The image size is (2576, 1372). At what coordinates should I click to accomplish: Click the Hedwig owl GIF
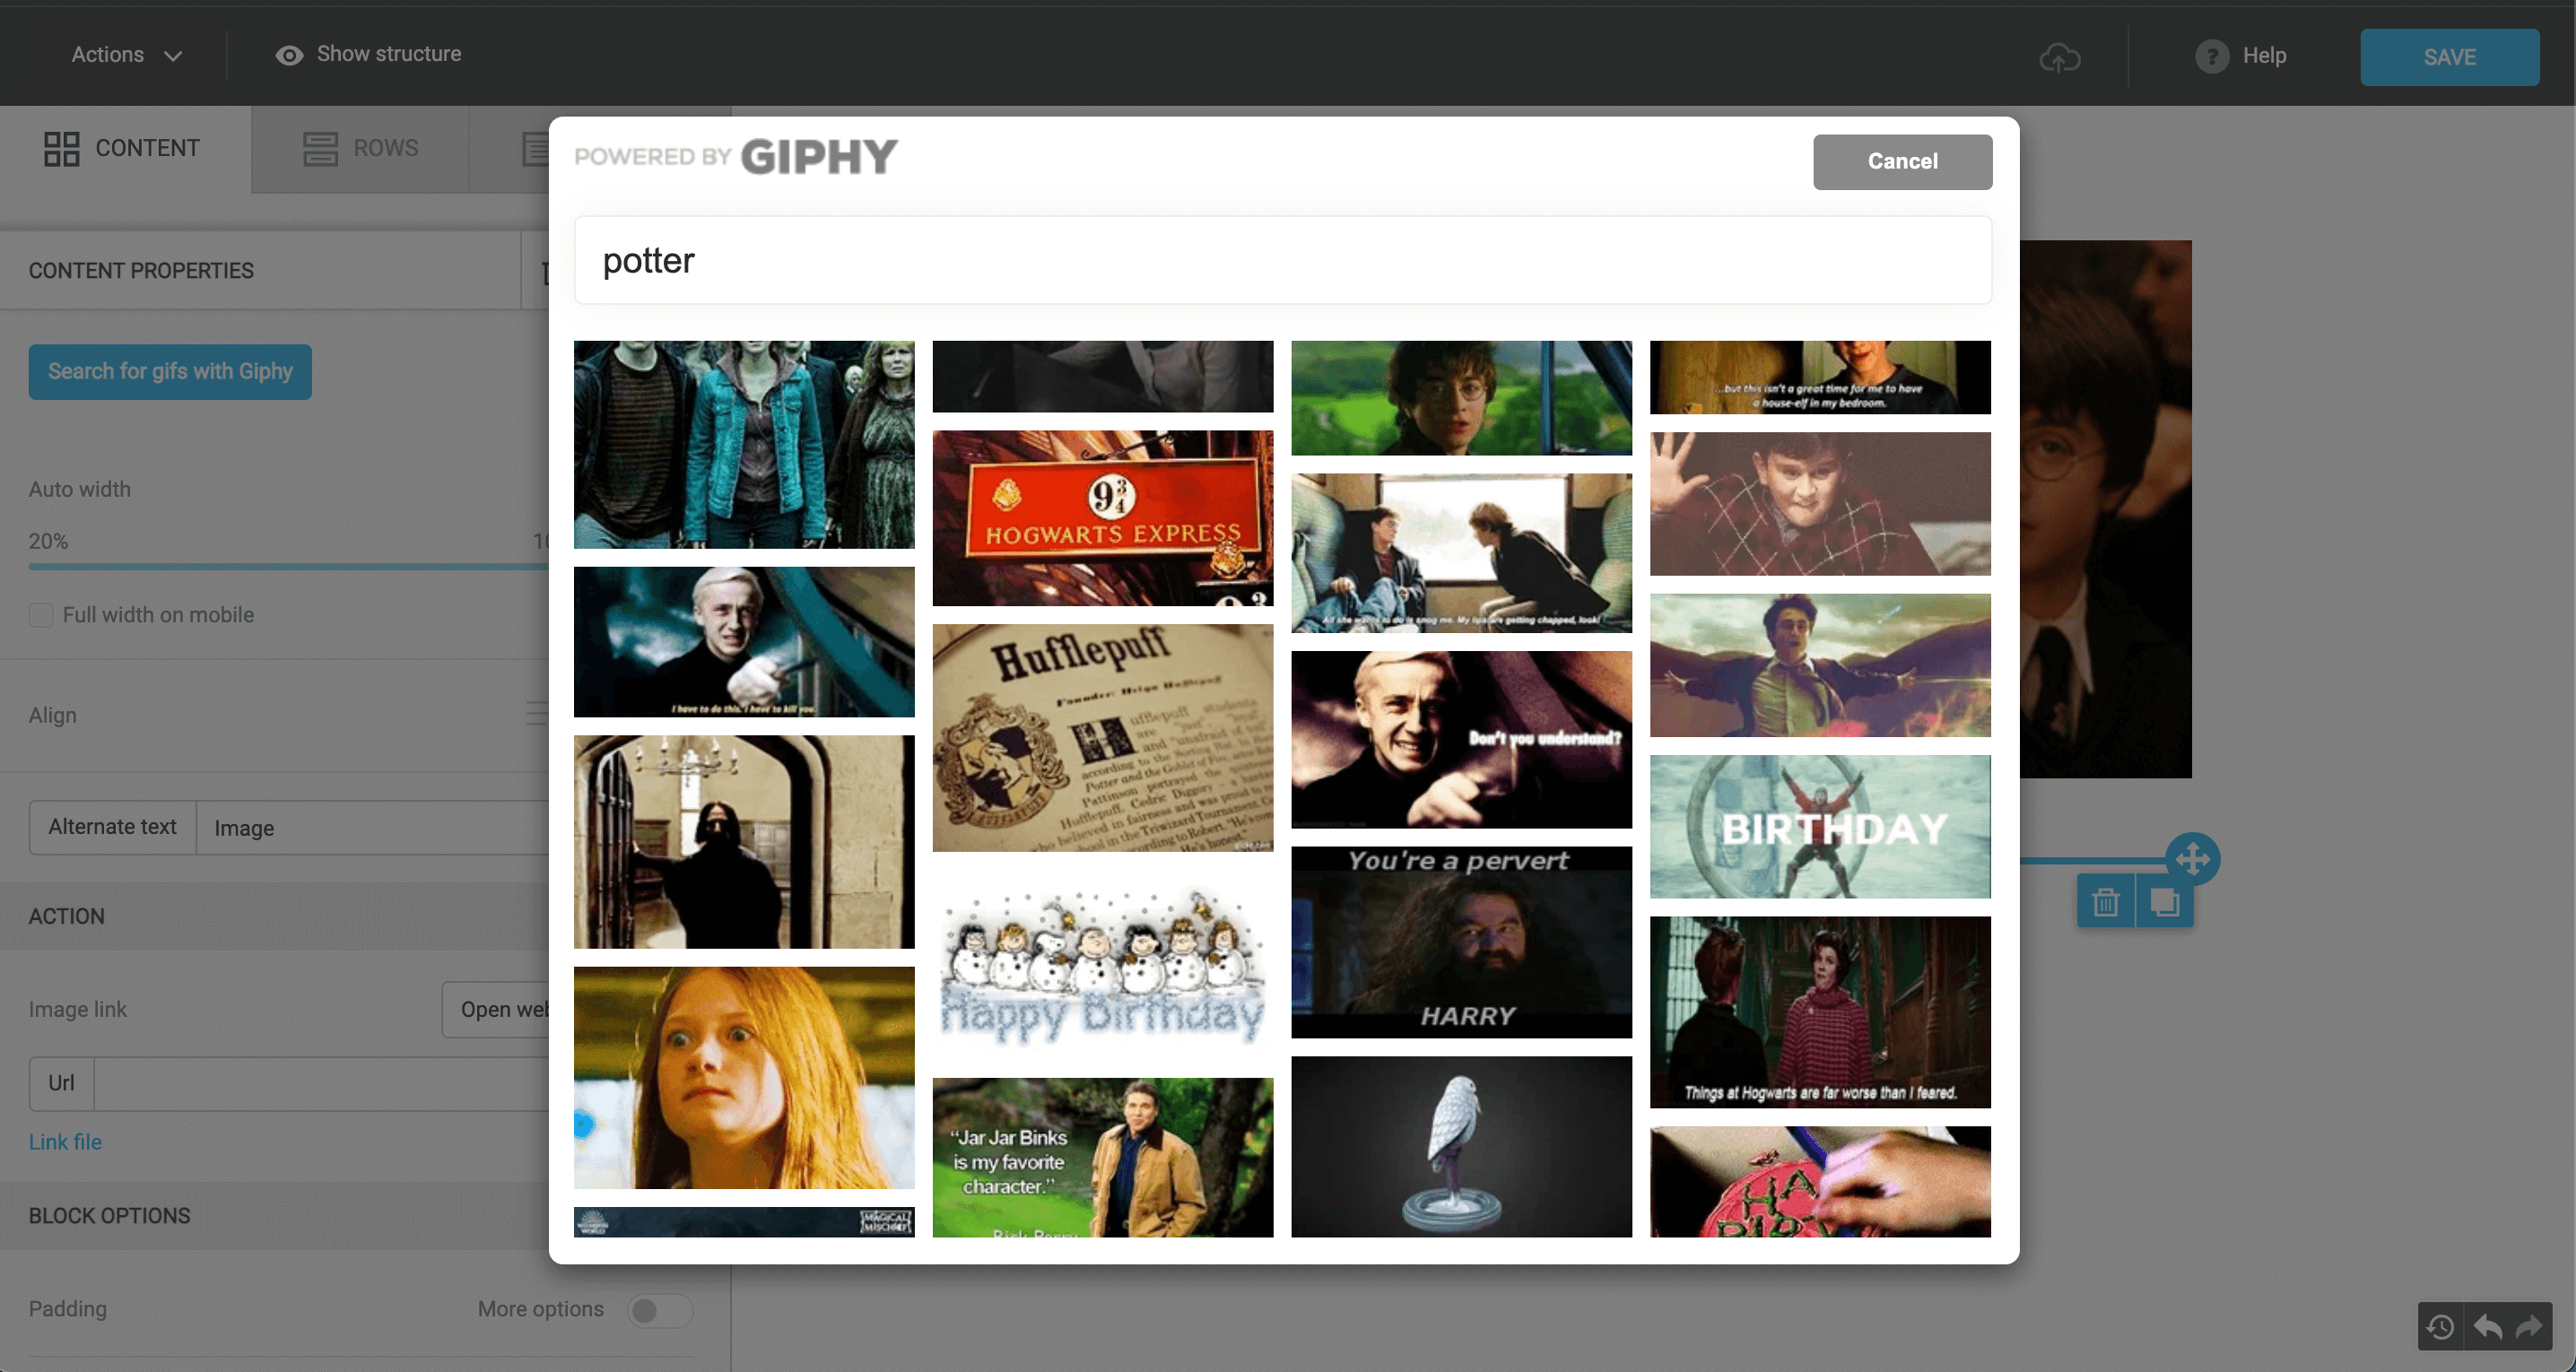pos(1460,1147)
